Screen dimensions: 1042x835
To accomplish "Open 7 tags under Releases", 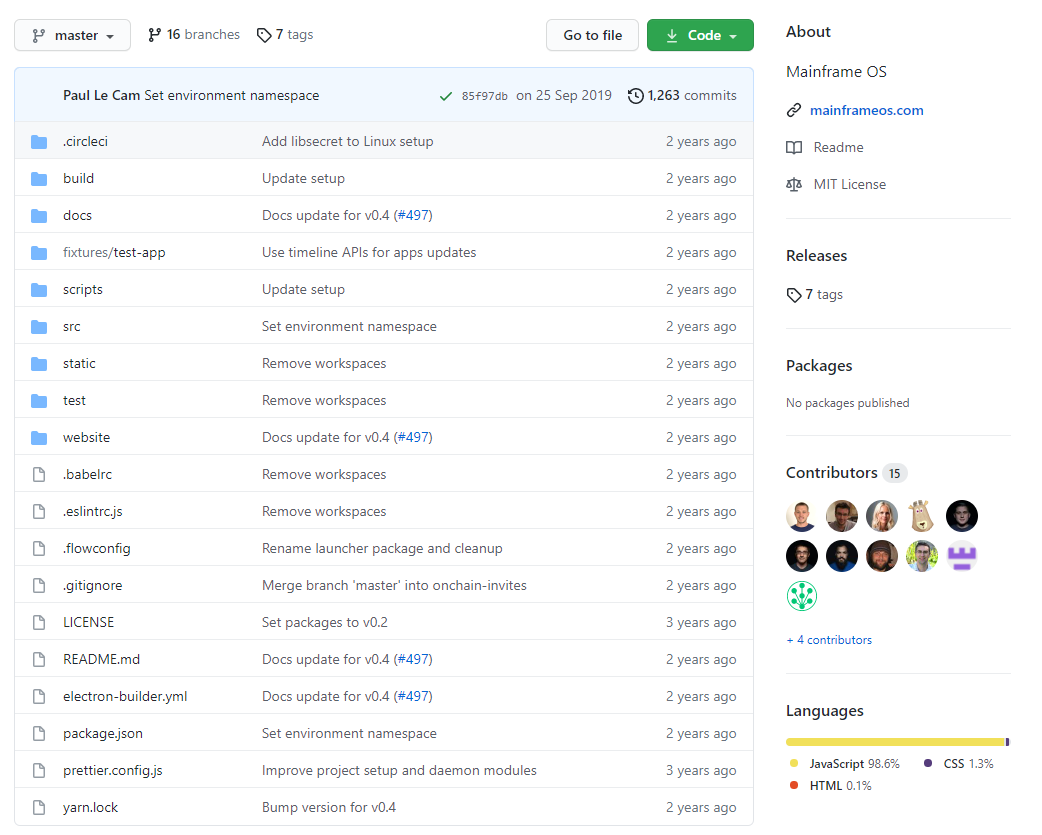I will point(815,294).
